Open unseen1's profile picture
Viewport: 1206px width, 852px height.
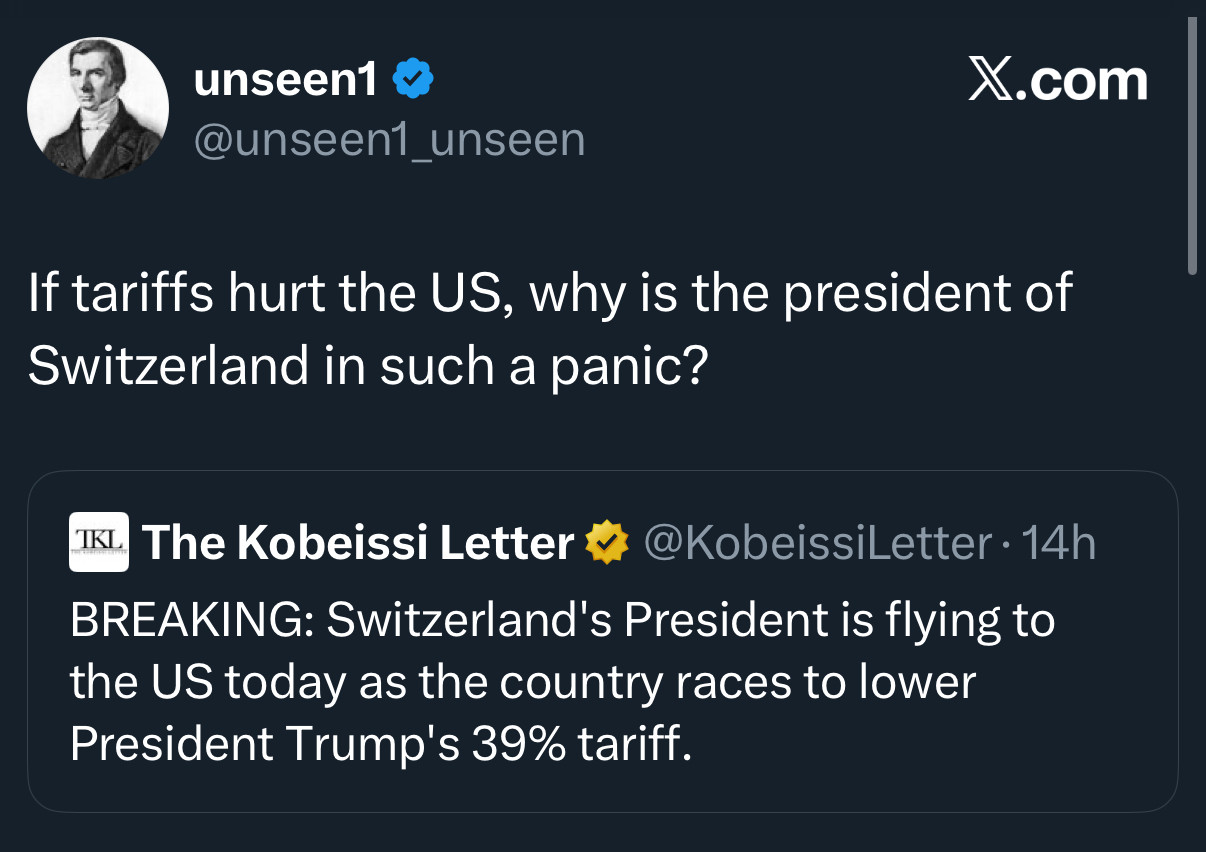pos(98,108)
